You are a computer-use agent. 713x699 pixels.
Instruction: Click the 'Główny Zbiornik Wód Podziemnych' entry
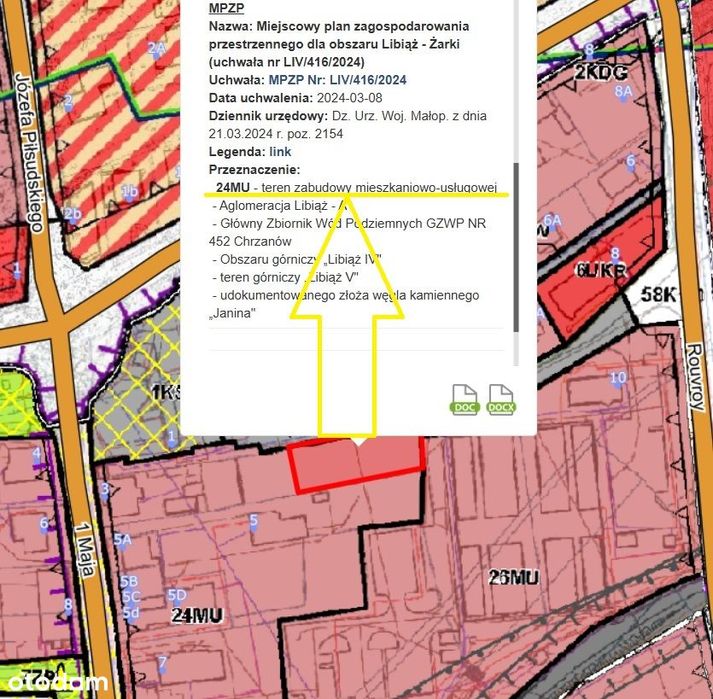pos(347,232)
